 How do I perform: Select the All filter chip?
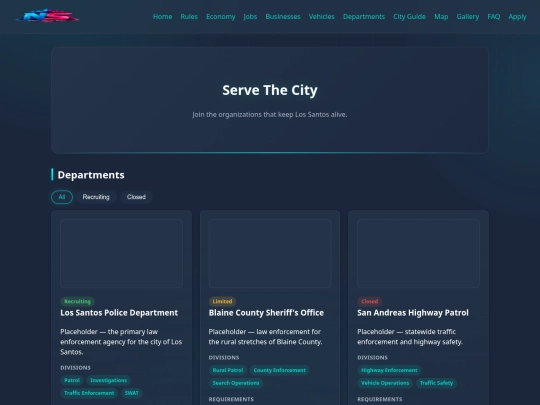tap(62, 197)
